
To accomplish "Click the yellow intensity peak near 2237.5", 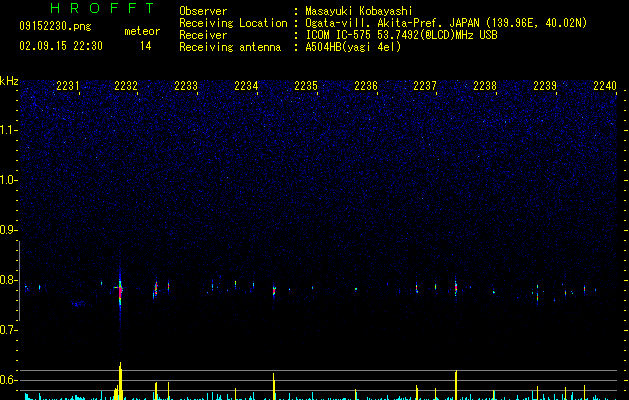I will point(456,385).
